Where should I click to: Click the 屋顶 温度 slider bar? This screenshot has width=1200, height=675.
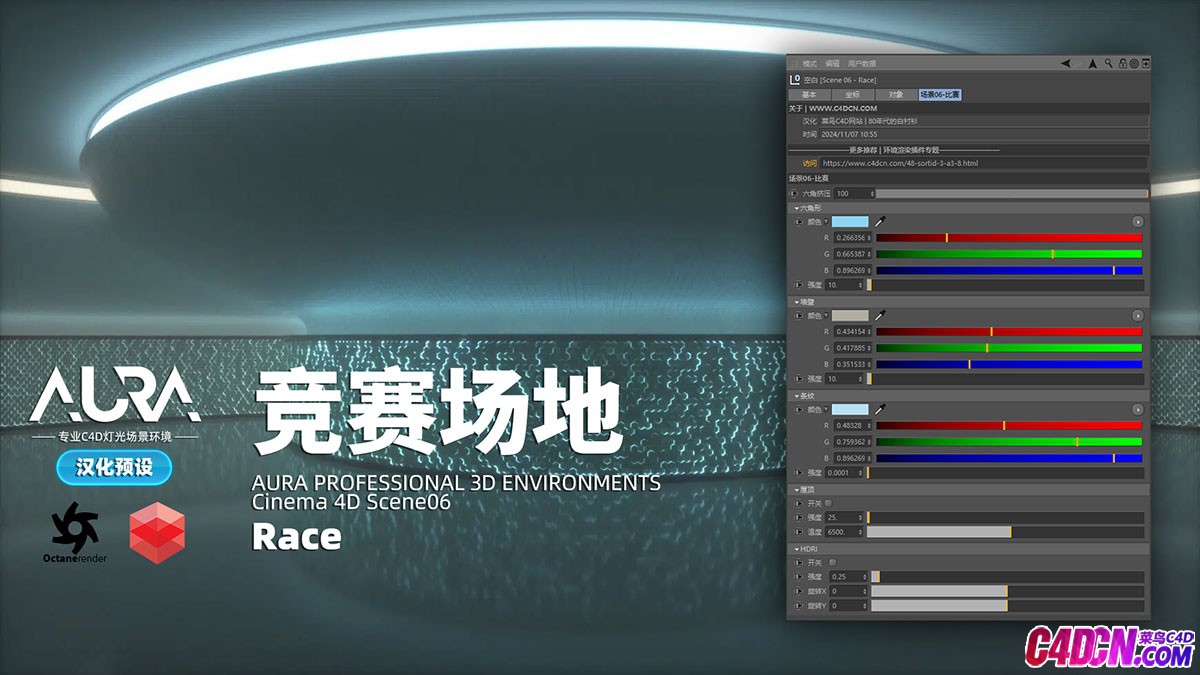click(x=1005, y=532)
